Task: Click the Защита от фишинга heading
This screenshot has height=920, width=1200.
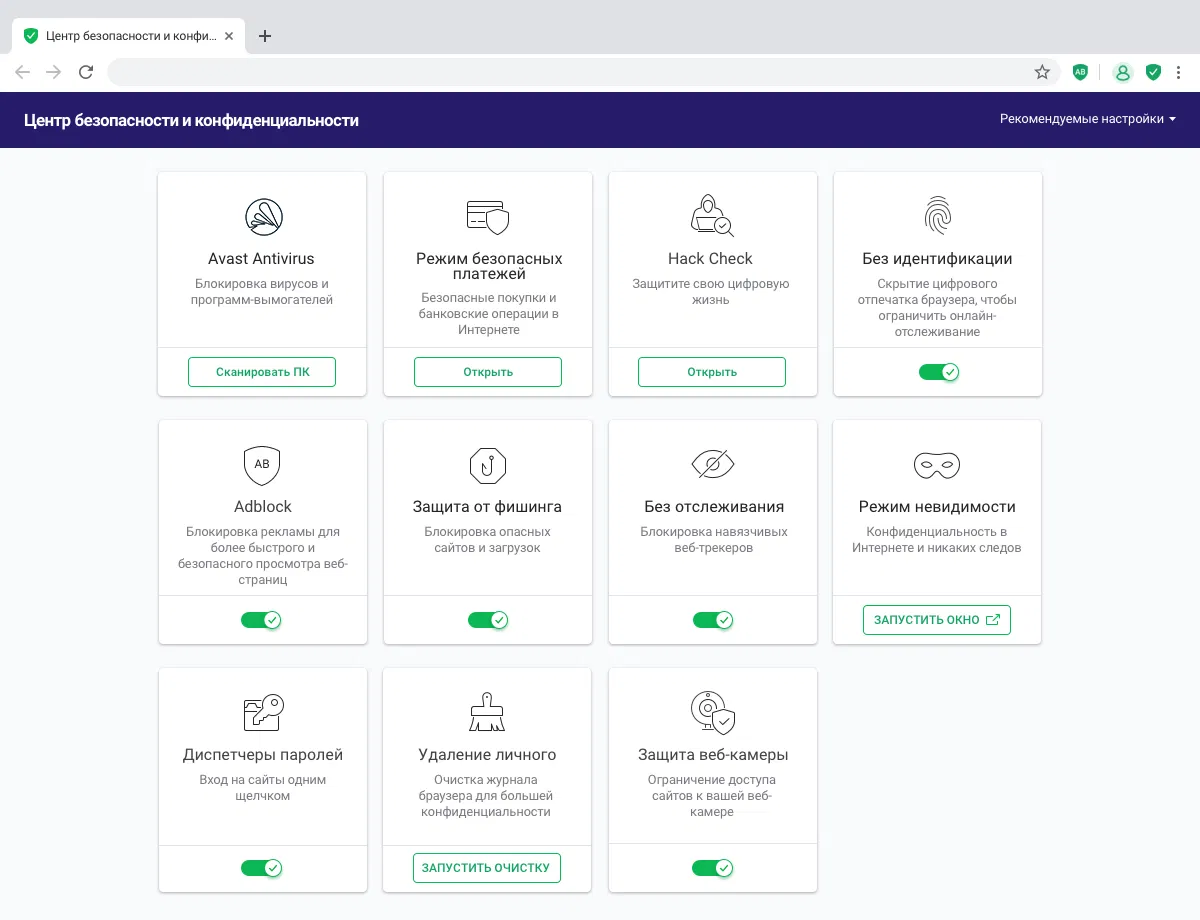Action: [487, 507]
